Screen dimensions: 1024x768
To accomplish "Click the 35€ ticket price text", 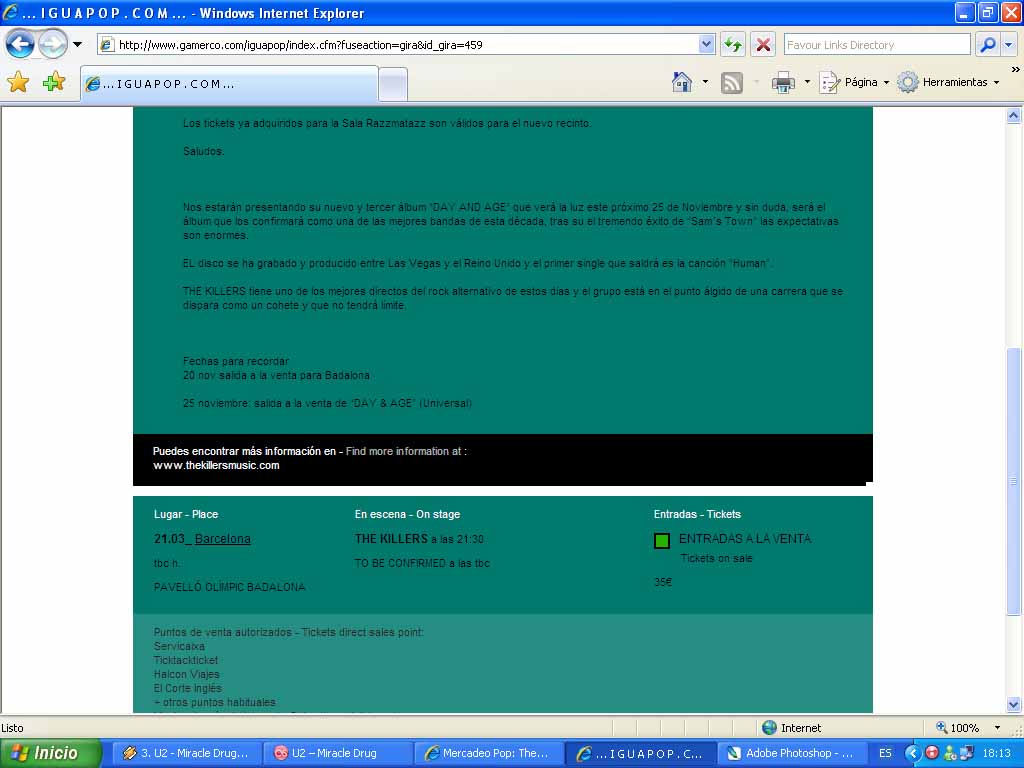I will [663, 582].
